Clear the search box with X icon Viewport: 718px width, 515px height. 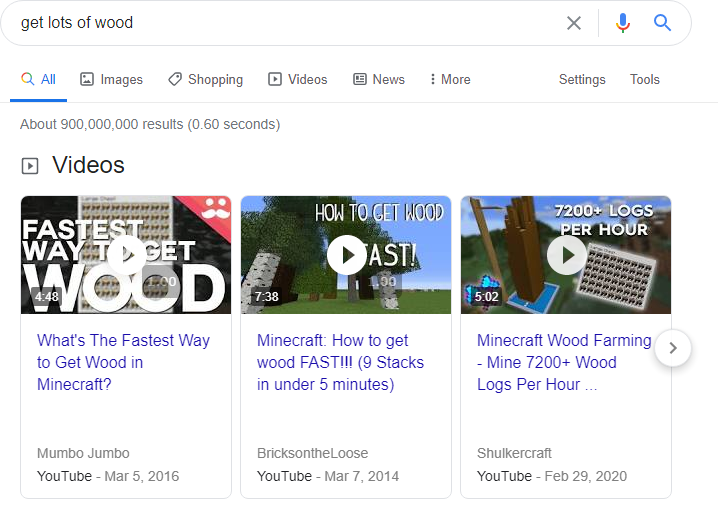[x=574, y=23]
